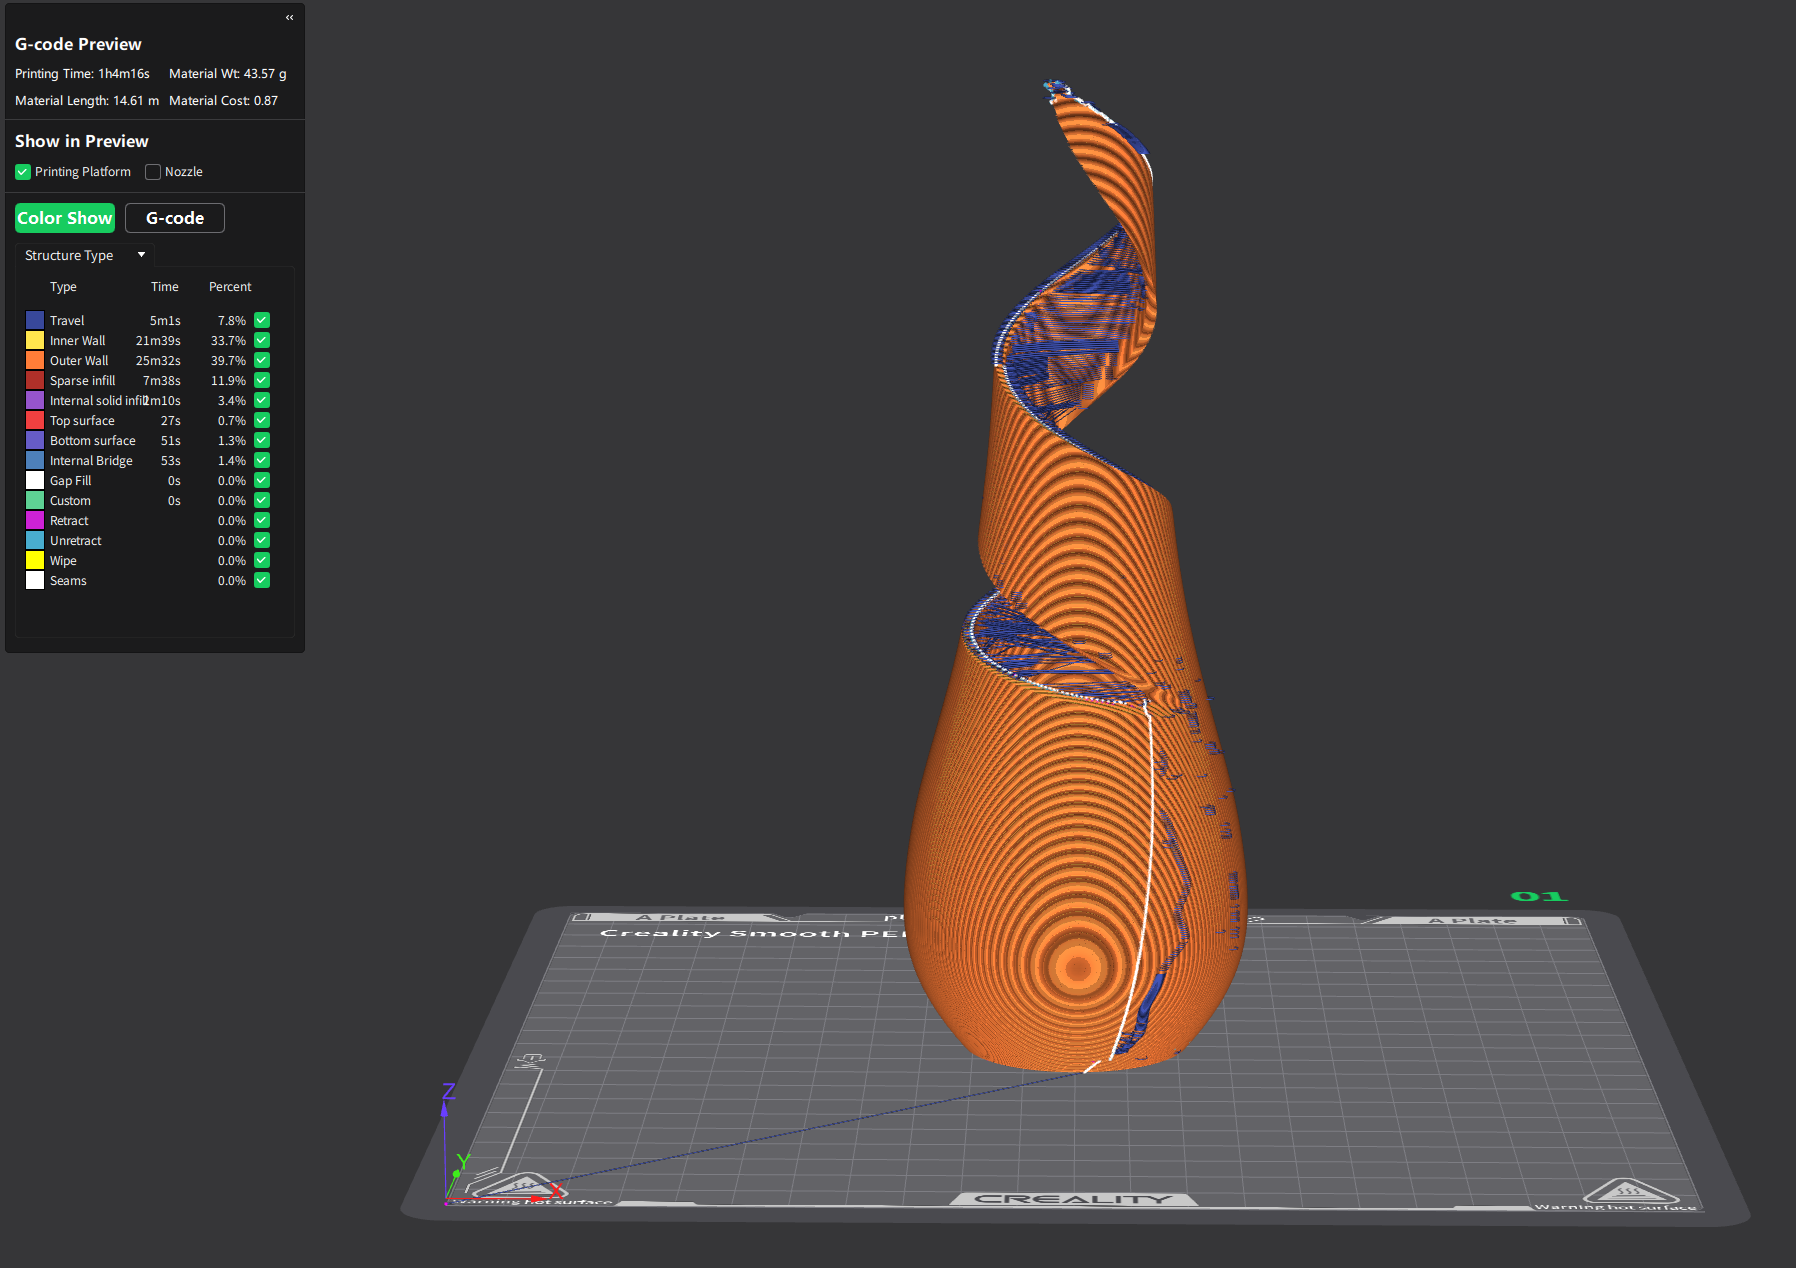The width and height of the screenshot is (1796, 1268).
Task: Click the Internal Bridge color swatch
Action: click(35, 460)
